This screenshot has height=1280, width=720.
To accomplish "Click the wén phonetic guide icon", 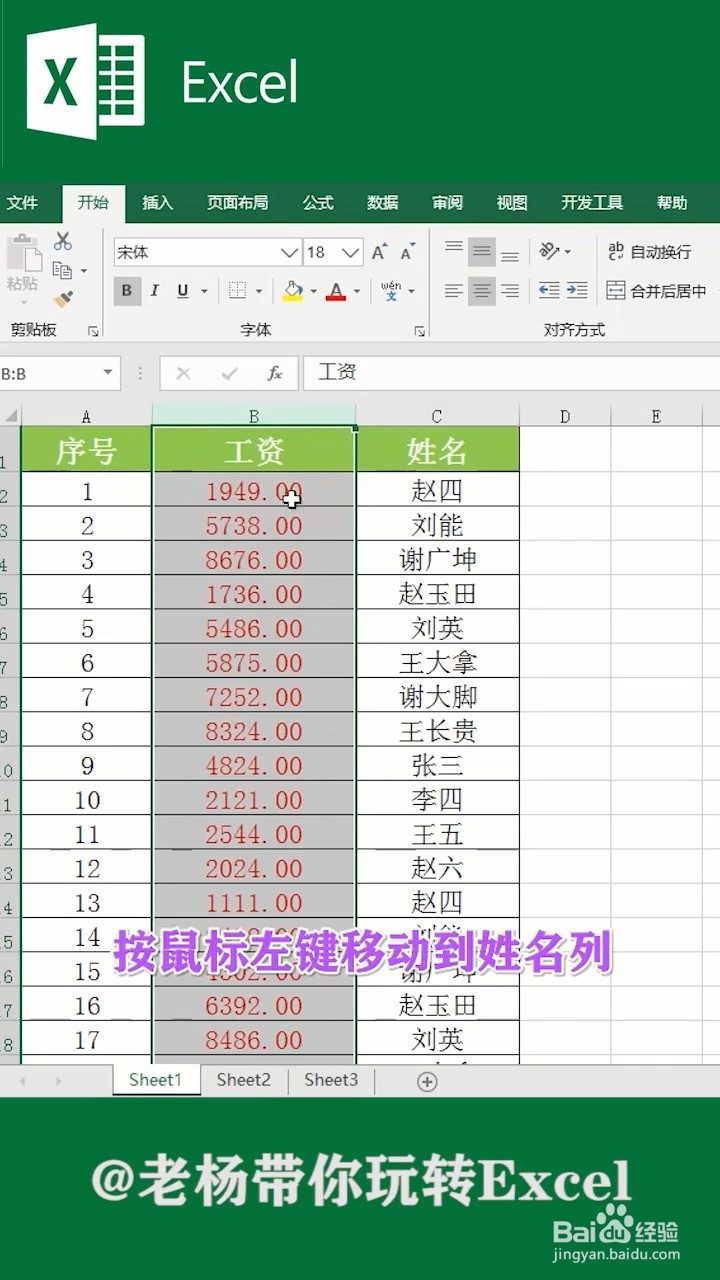I will click(390, 291).
